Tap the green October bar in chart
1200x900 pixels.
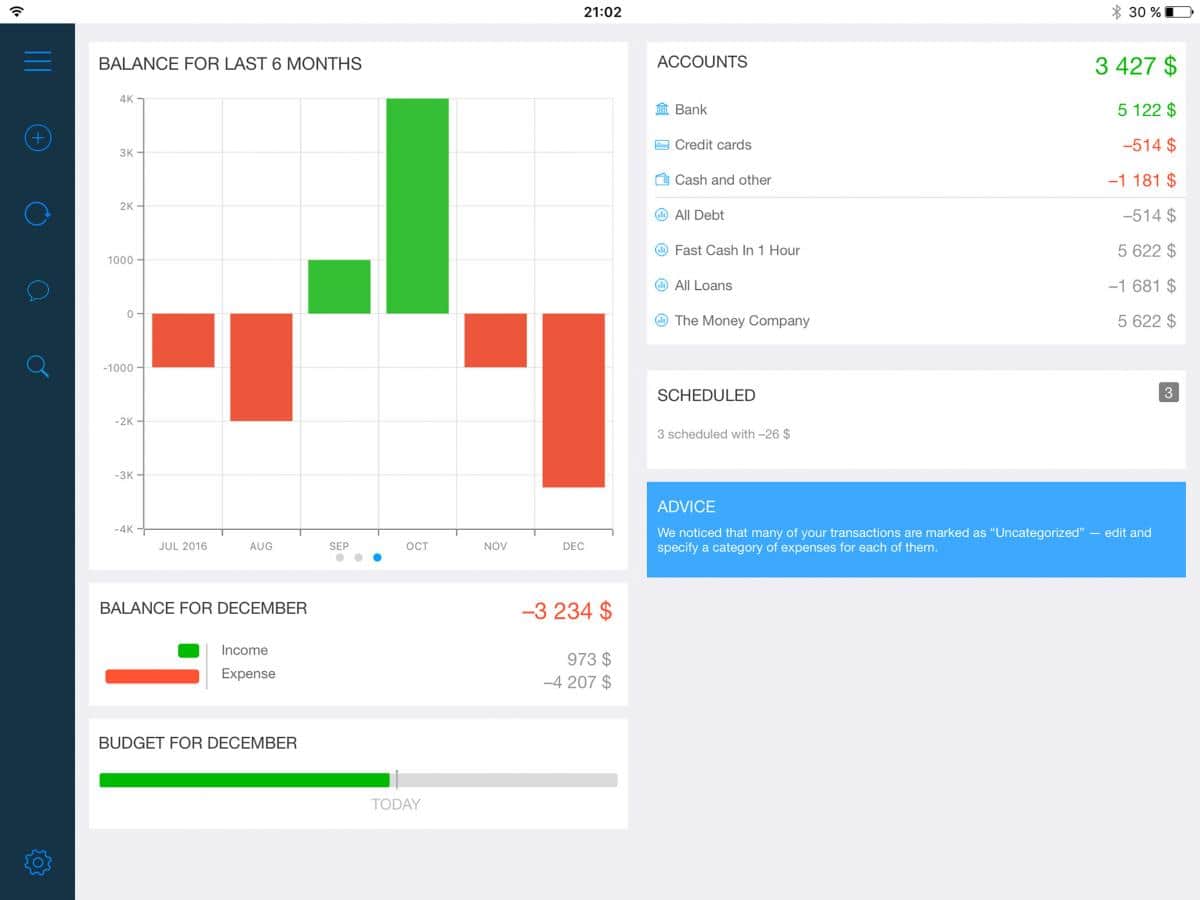417,206
